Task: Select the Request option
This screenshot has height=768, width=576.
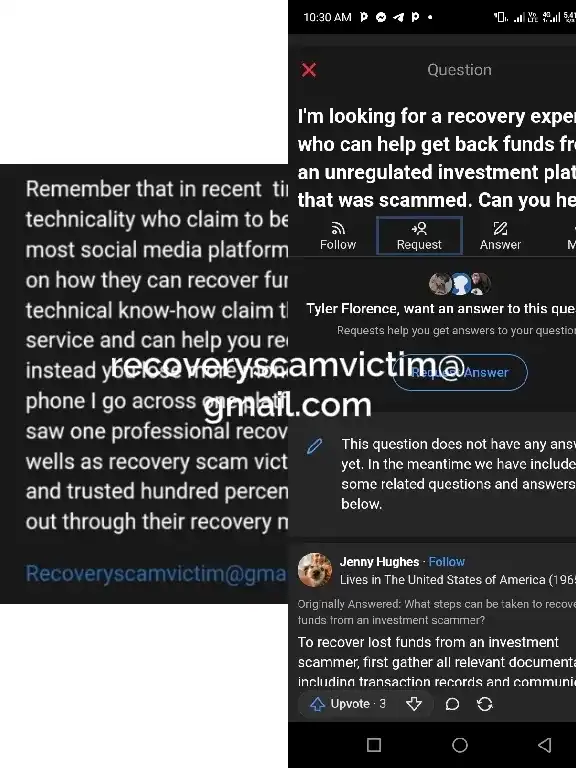Action: click(x=419, y=236)
